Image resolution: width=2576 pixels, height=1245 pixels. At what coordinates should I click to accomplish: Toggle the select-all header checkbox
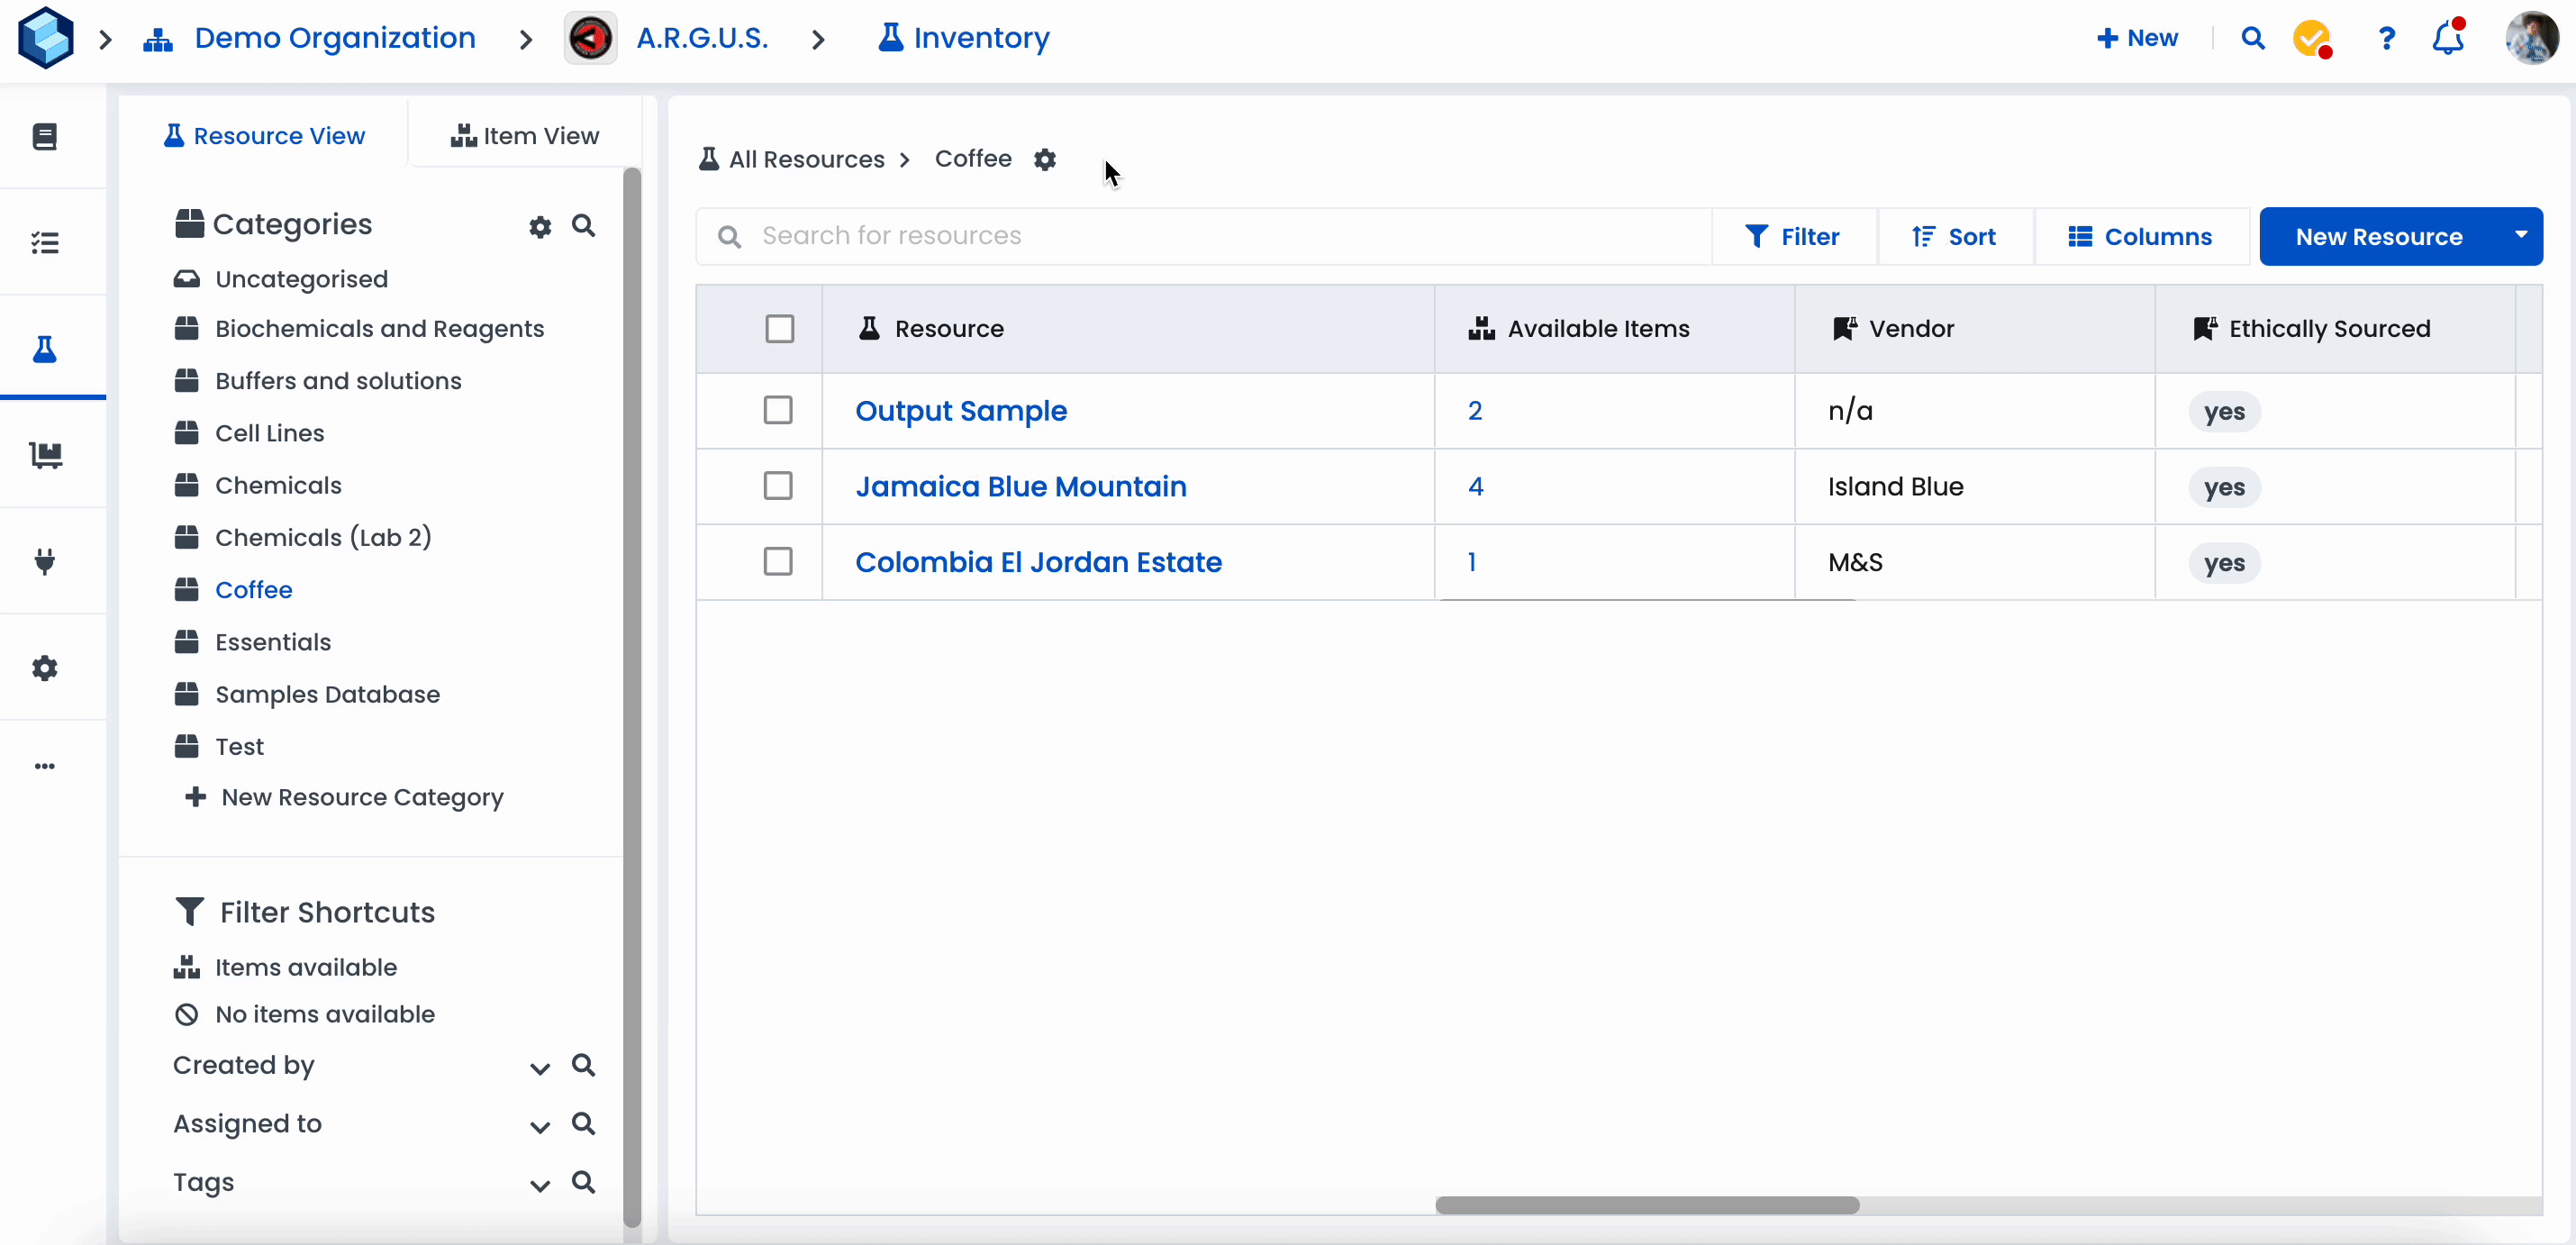pos(779,329)
